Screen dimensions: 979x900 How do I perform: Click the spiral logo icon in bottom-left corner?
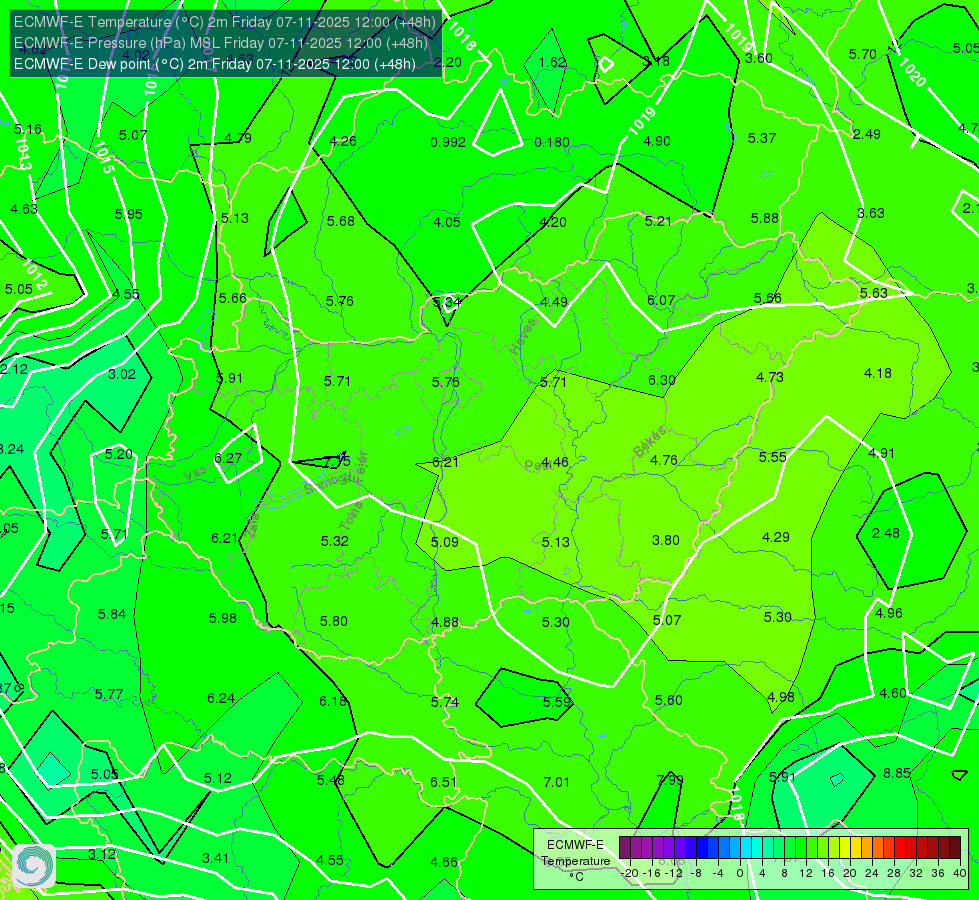(x=33, y=866)
